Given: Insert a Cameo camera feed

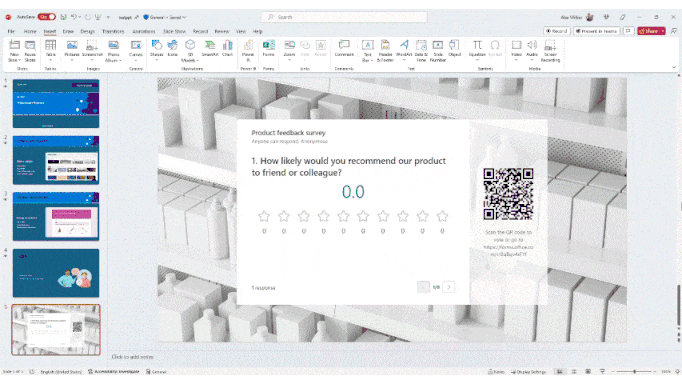Looking at the screenshot, I should pos(136,50).
